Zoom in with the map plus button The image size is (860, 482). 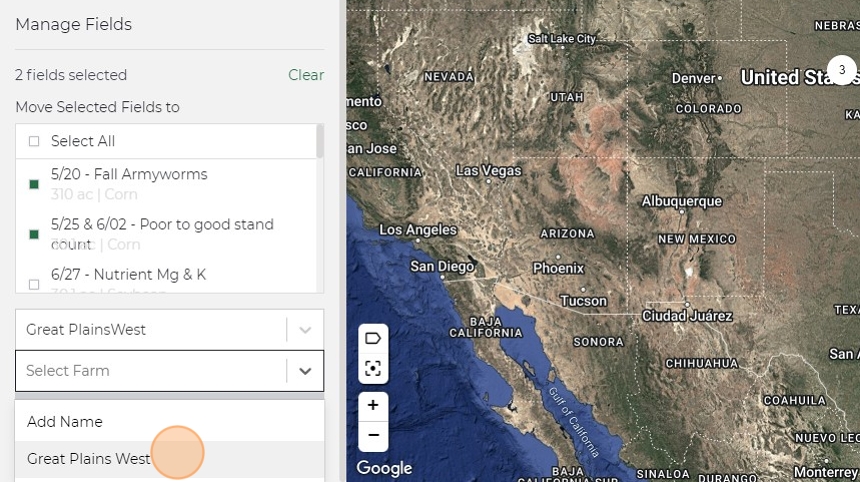[373, 406]
